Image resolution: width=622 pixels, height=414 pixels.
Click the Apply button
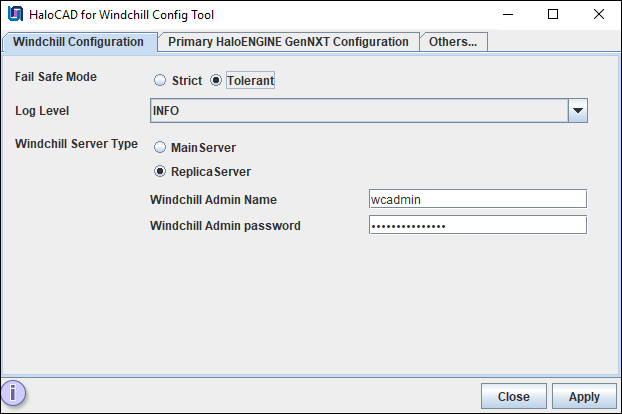click(x=584, y=396)
